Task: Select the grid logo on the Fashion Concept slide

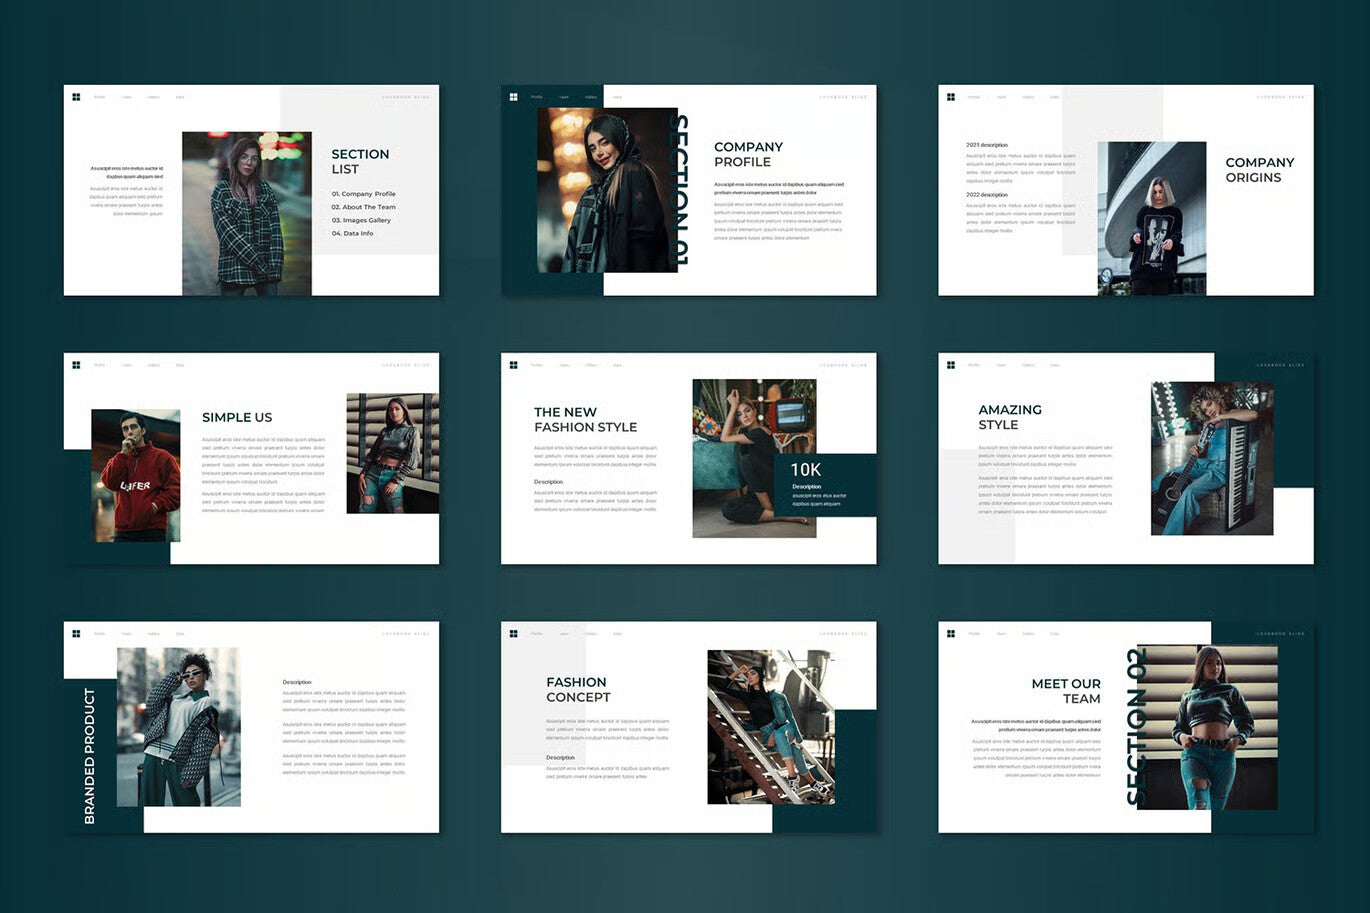Action: click(x=512, y=633)
